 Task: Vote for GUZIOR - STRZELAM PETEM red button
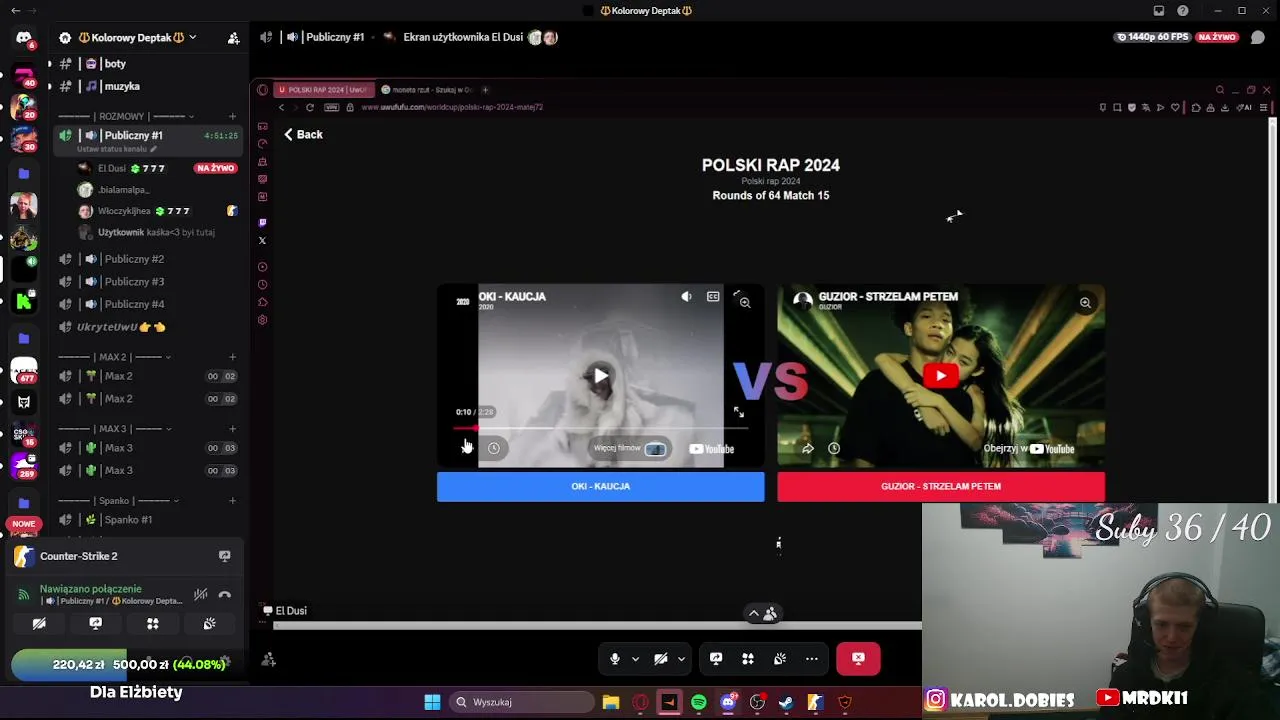click(x=941, y=486)
